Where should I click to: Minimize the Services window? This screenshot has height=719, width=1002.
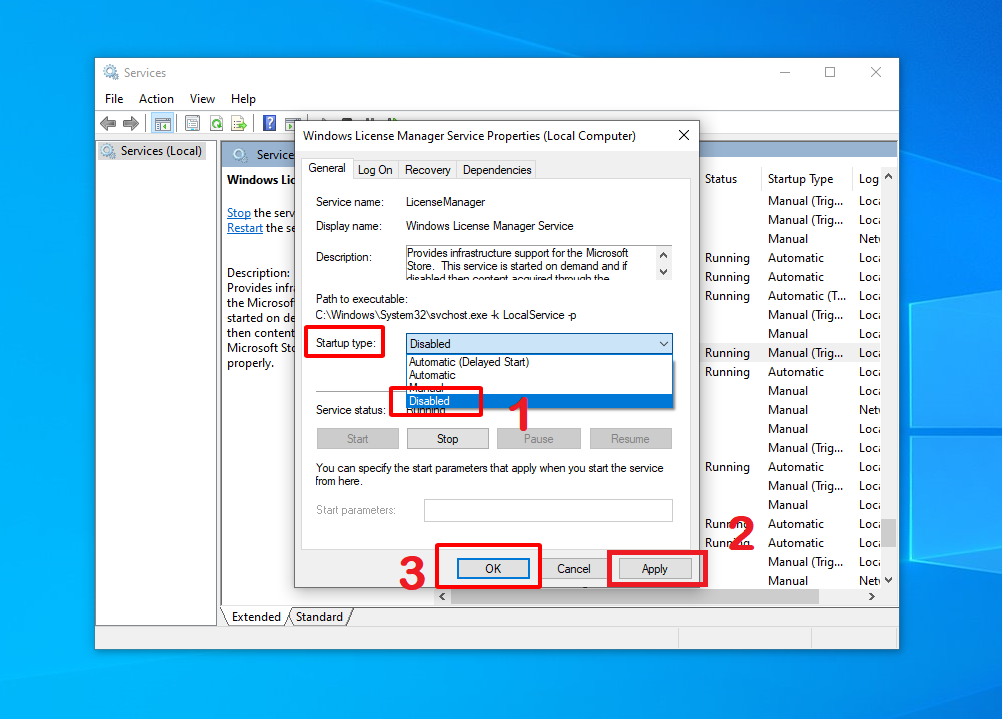785,72
